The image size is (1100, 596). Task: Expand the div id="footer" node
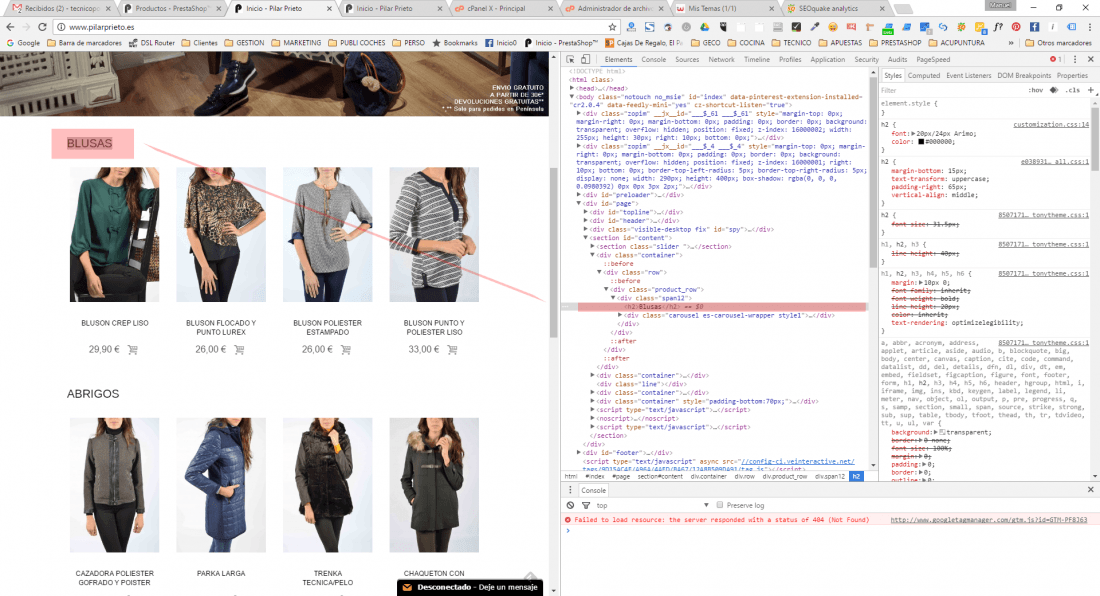coord(579,453)
